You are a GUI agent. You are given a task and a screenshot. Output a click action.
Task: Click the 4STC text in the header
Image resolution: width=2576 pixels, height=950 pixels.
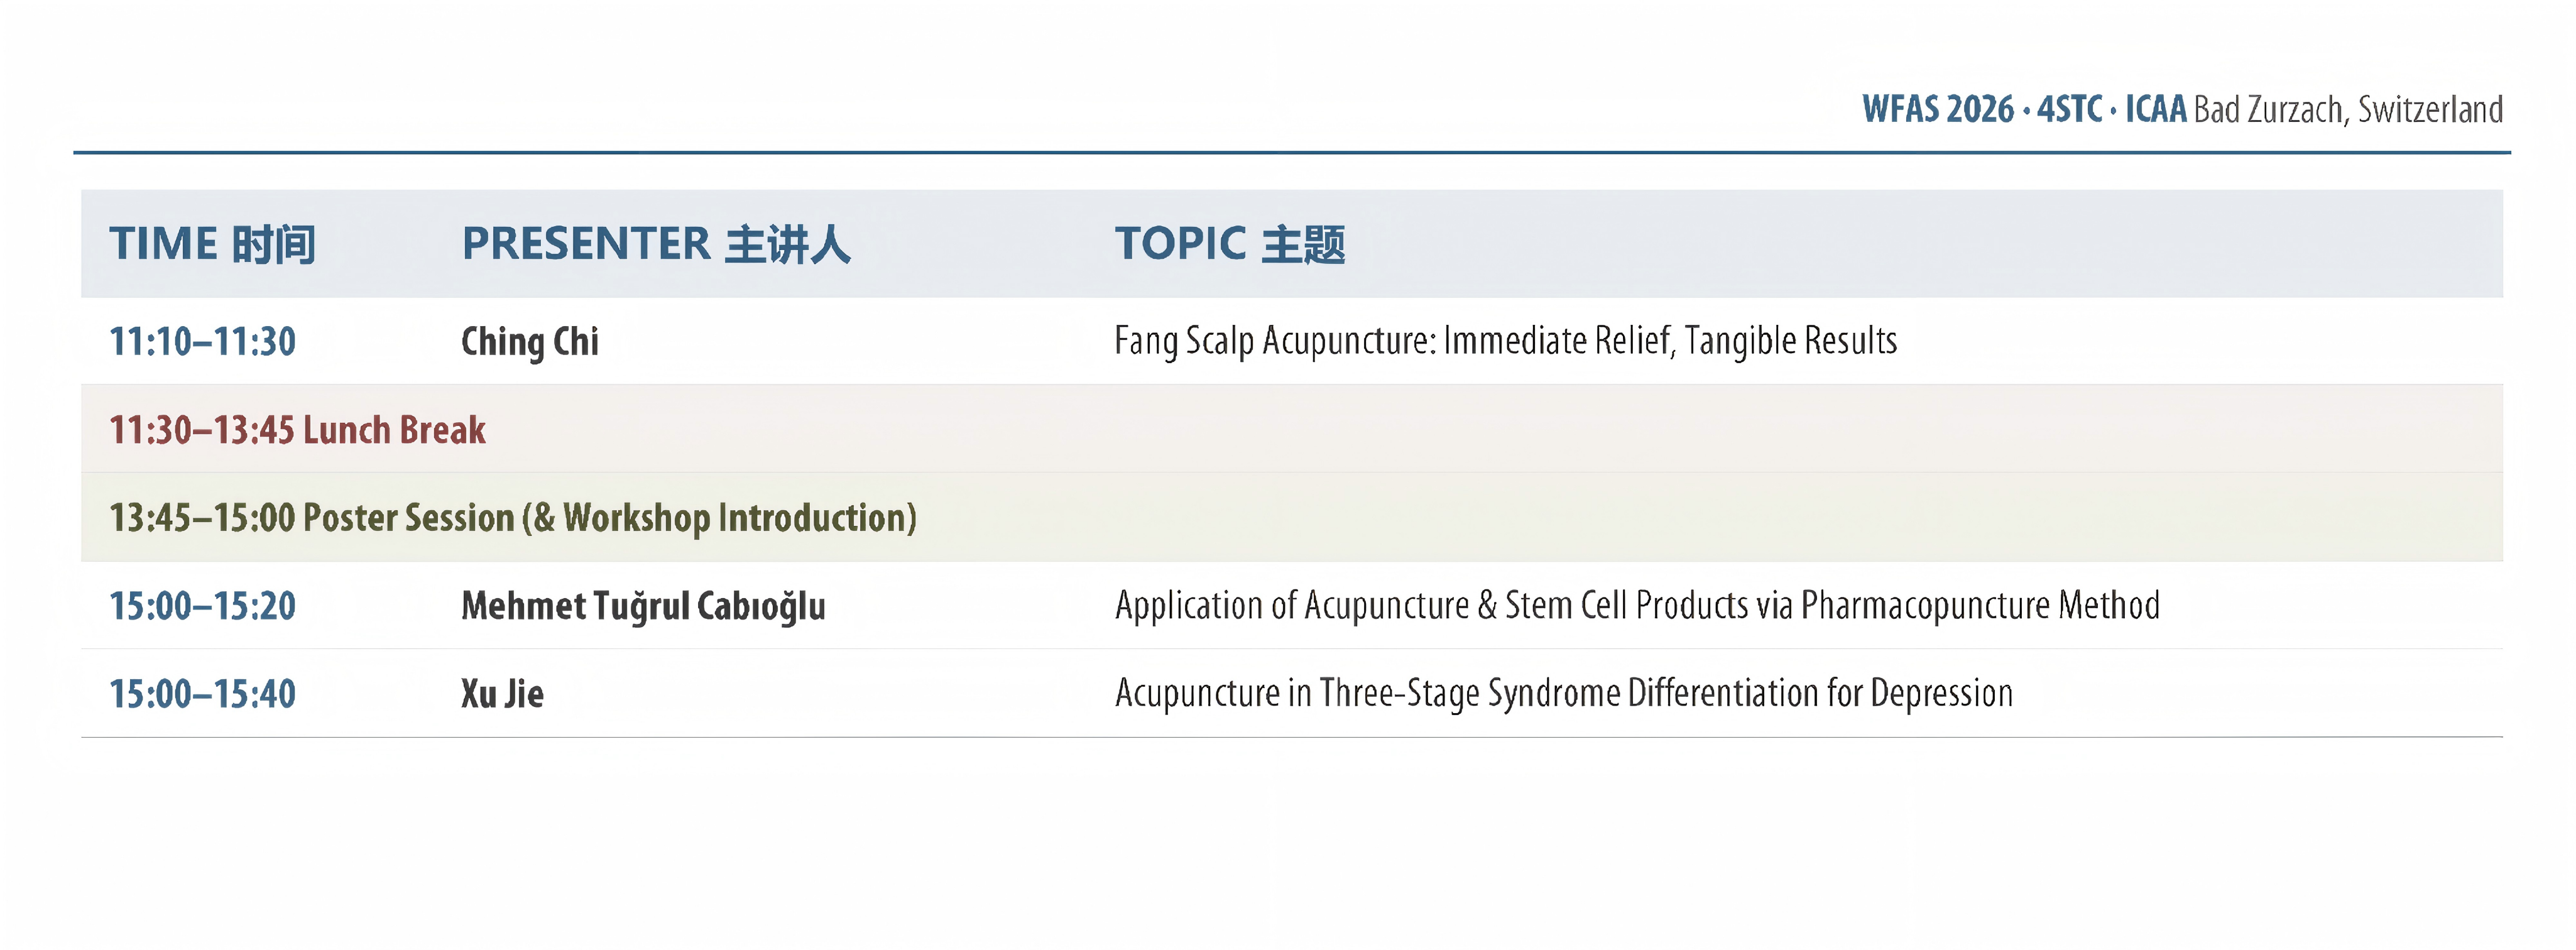2070,109
